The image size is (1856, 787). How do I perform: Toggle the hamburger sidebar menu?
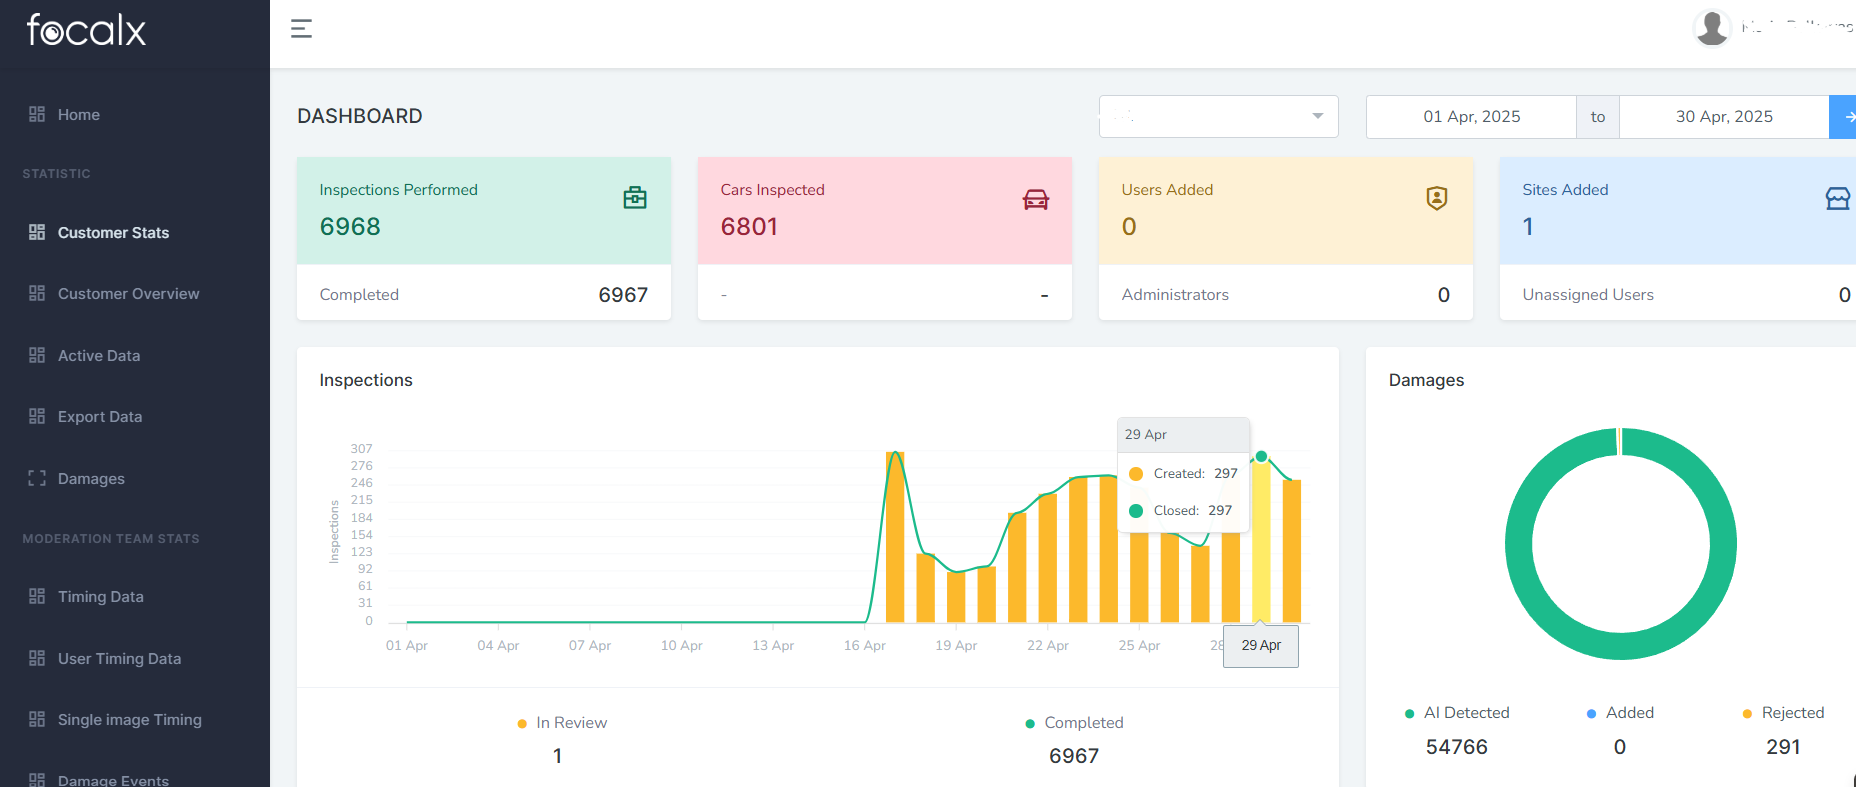coord(301,29)
